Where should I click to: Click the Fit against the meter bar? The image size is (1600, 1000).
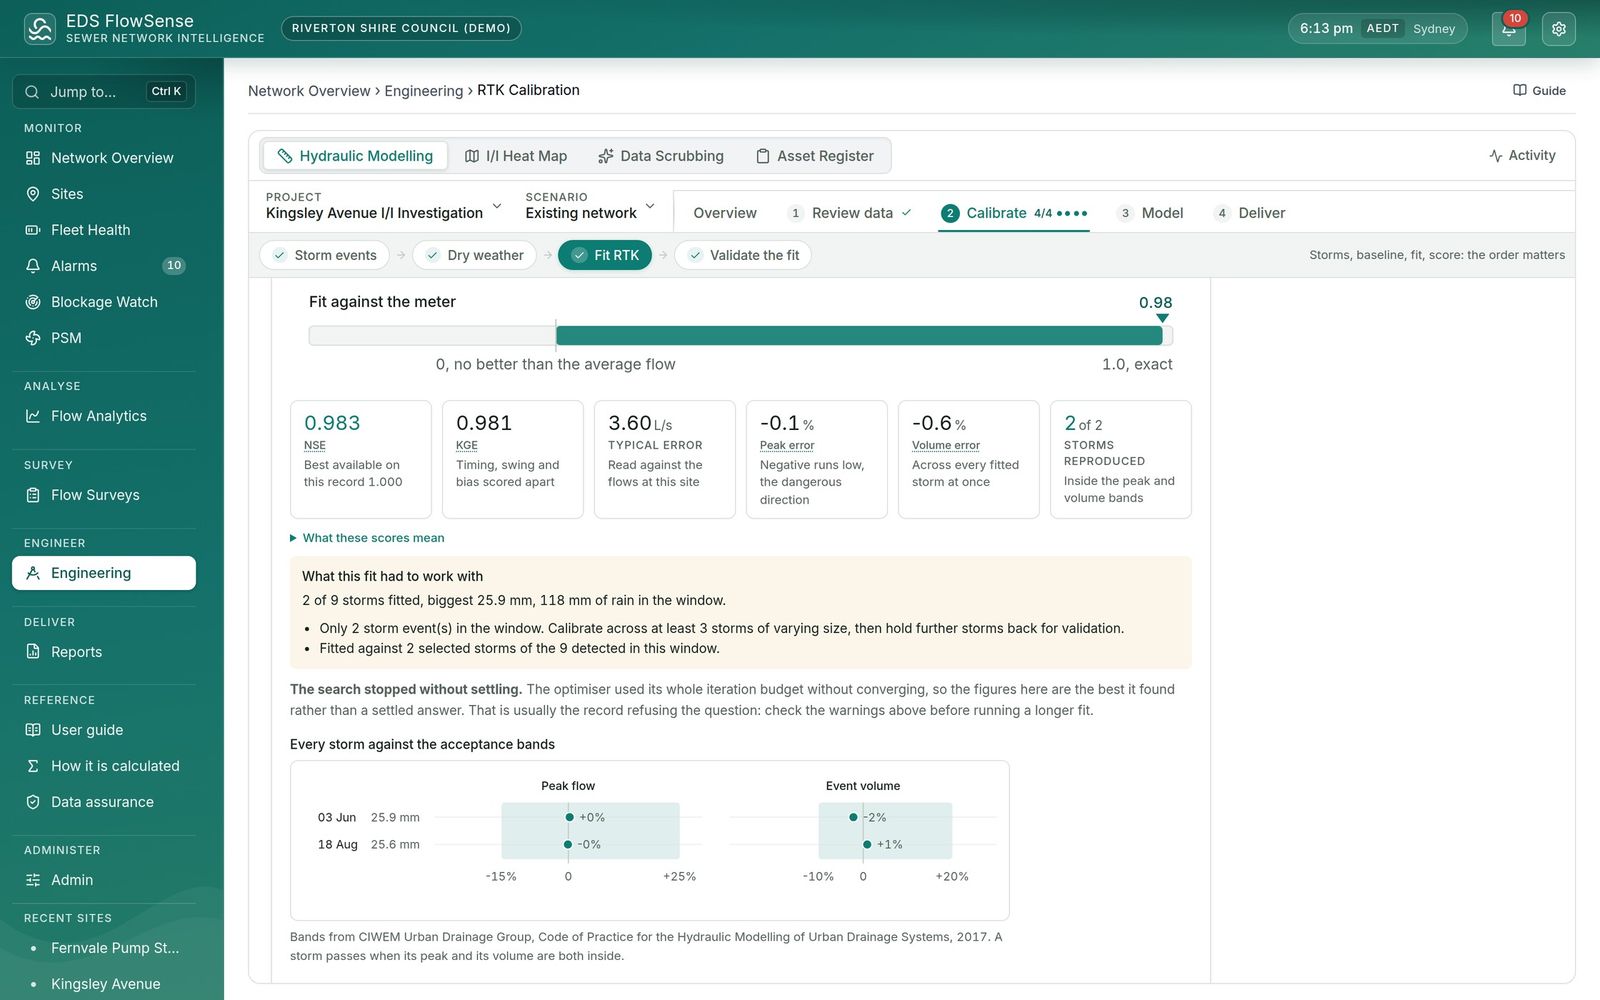click(741, 336)
